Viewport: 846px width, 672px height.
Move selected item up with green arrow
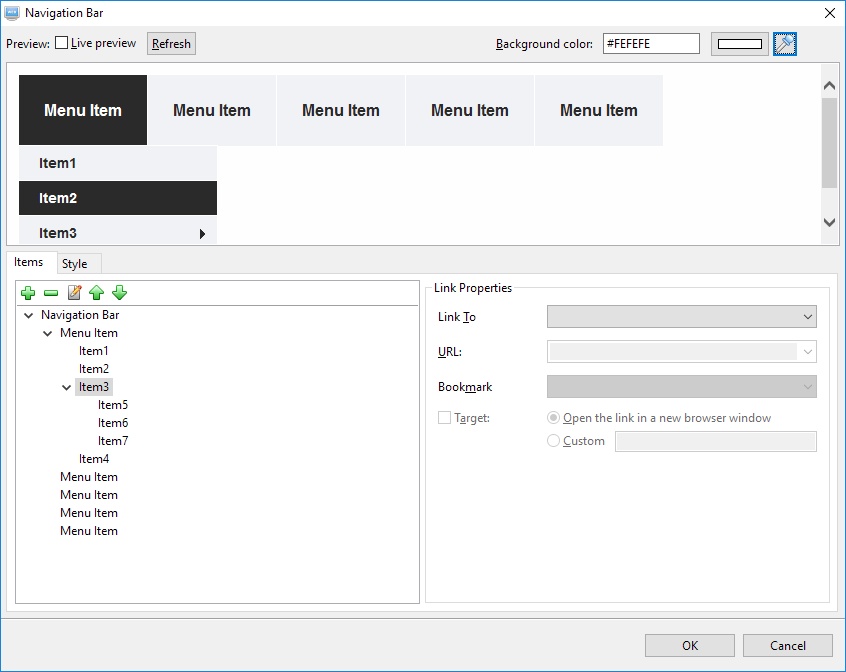click(97, 293)
